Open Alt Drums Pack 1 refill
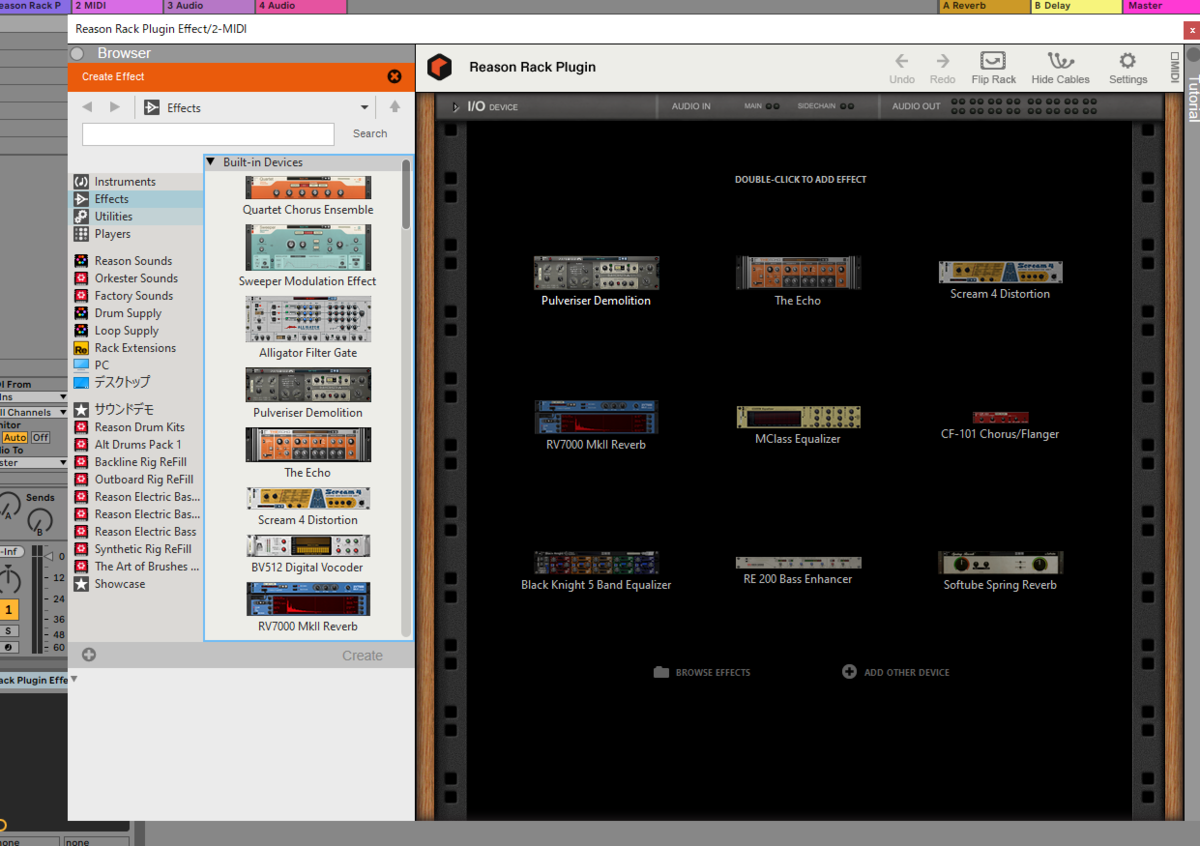 click(138, 444)
